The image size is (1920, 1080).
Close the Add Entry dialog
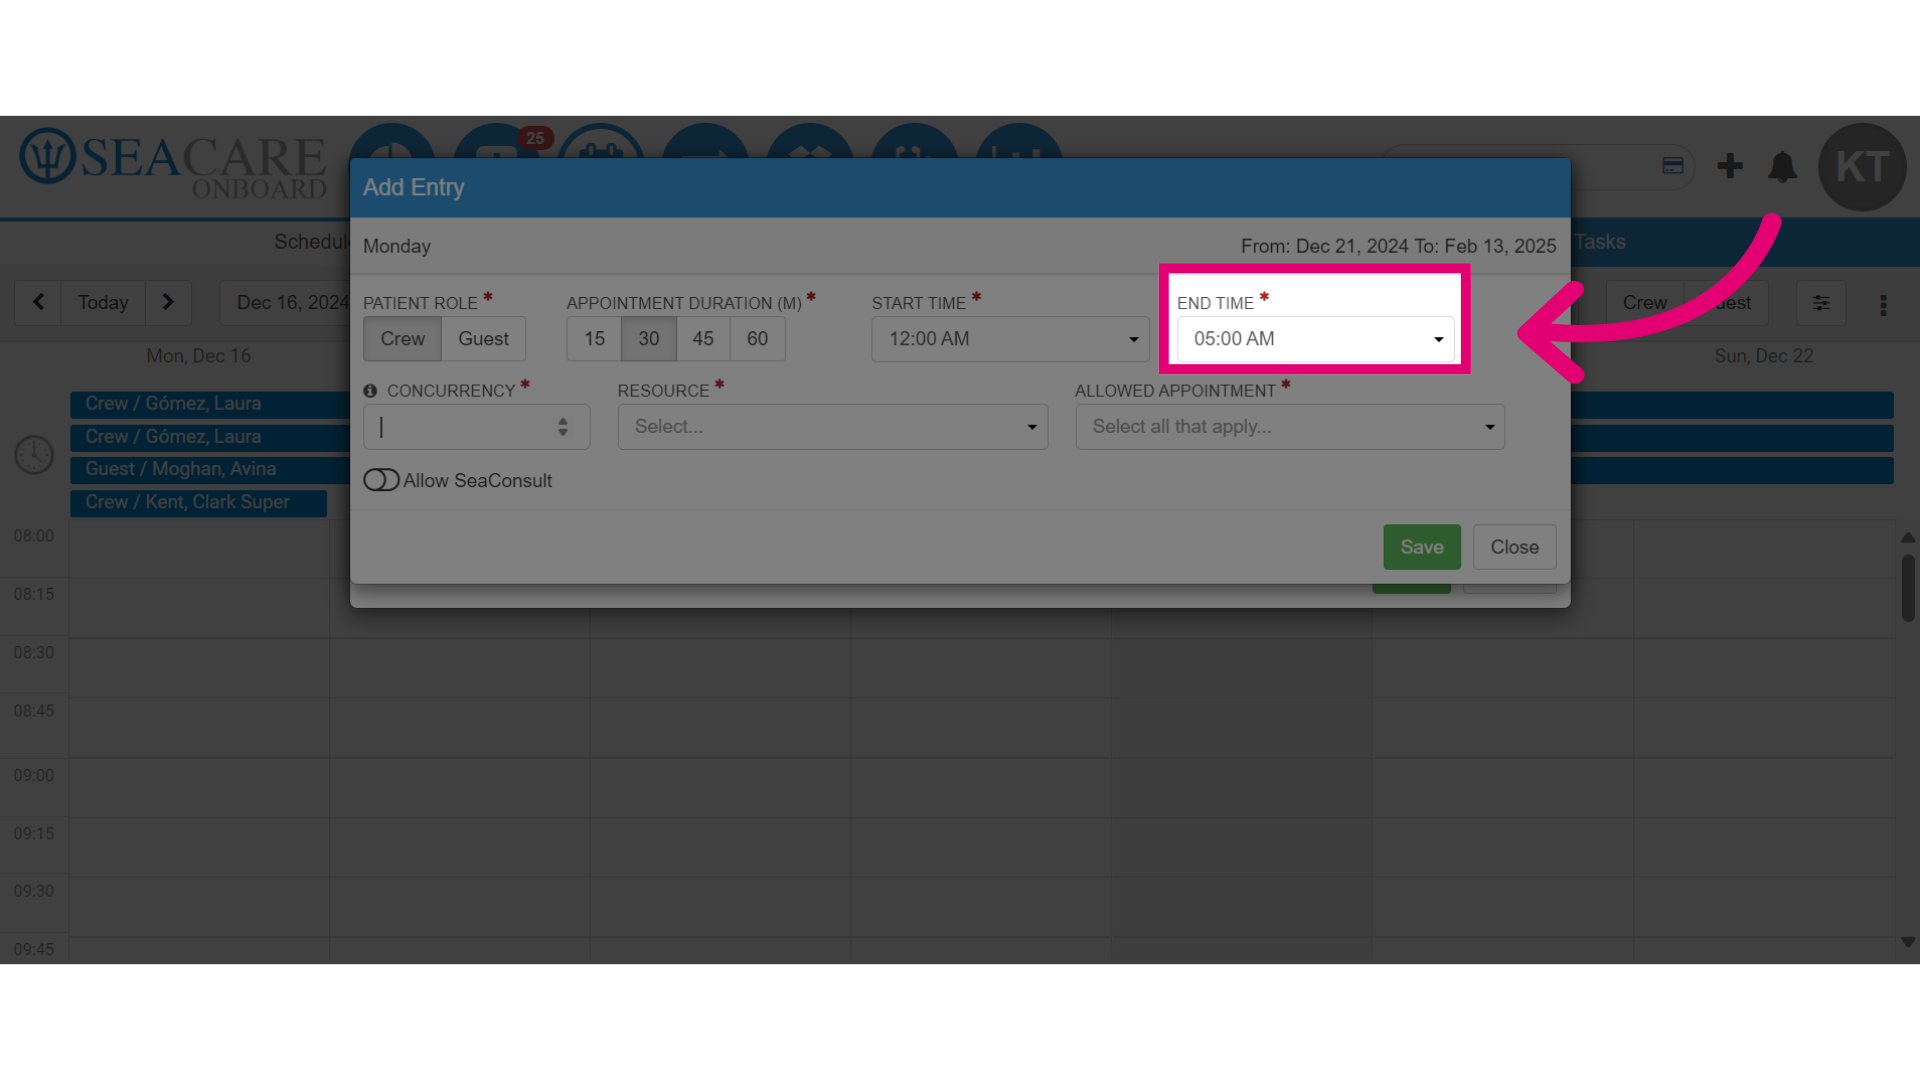pos(1514,547)
